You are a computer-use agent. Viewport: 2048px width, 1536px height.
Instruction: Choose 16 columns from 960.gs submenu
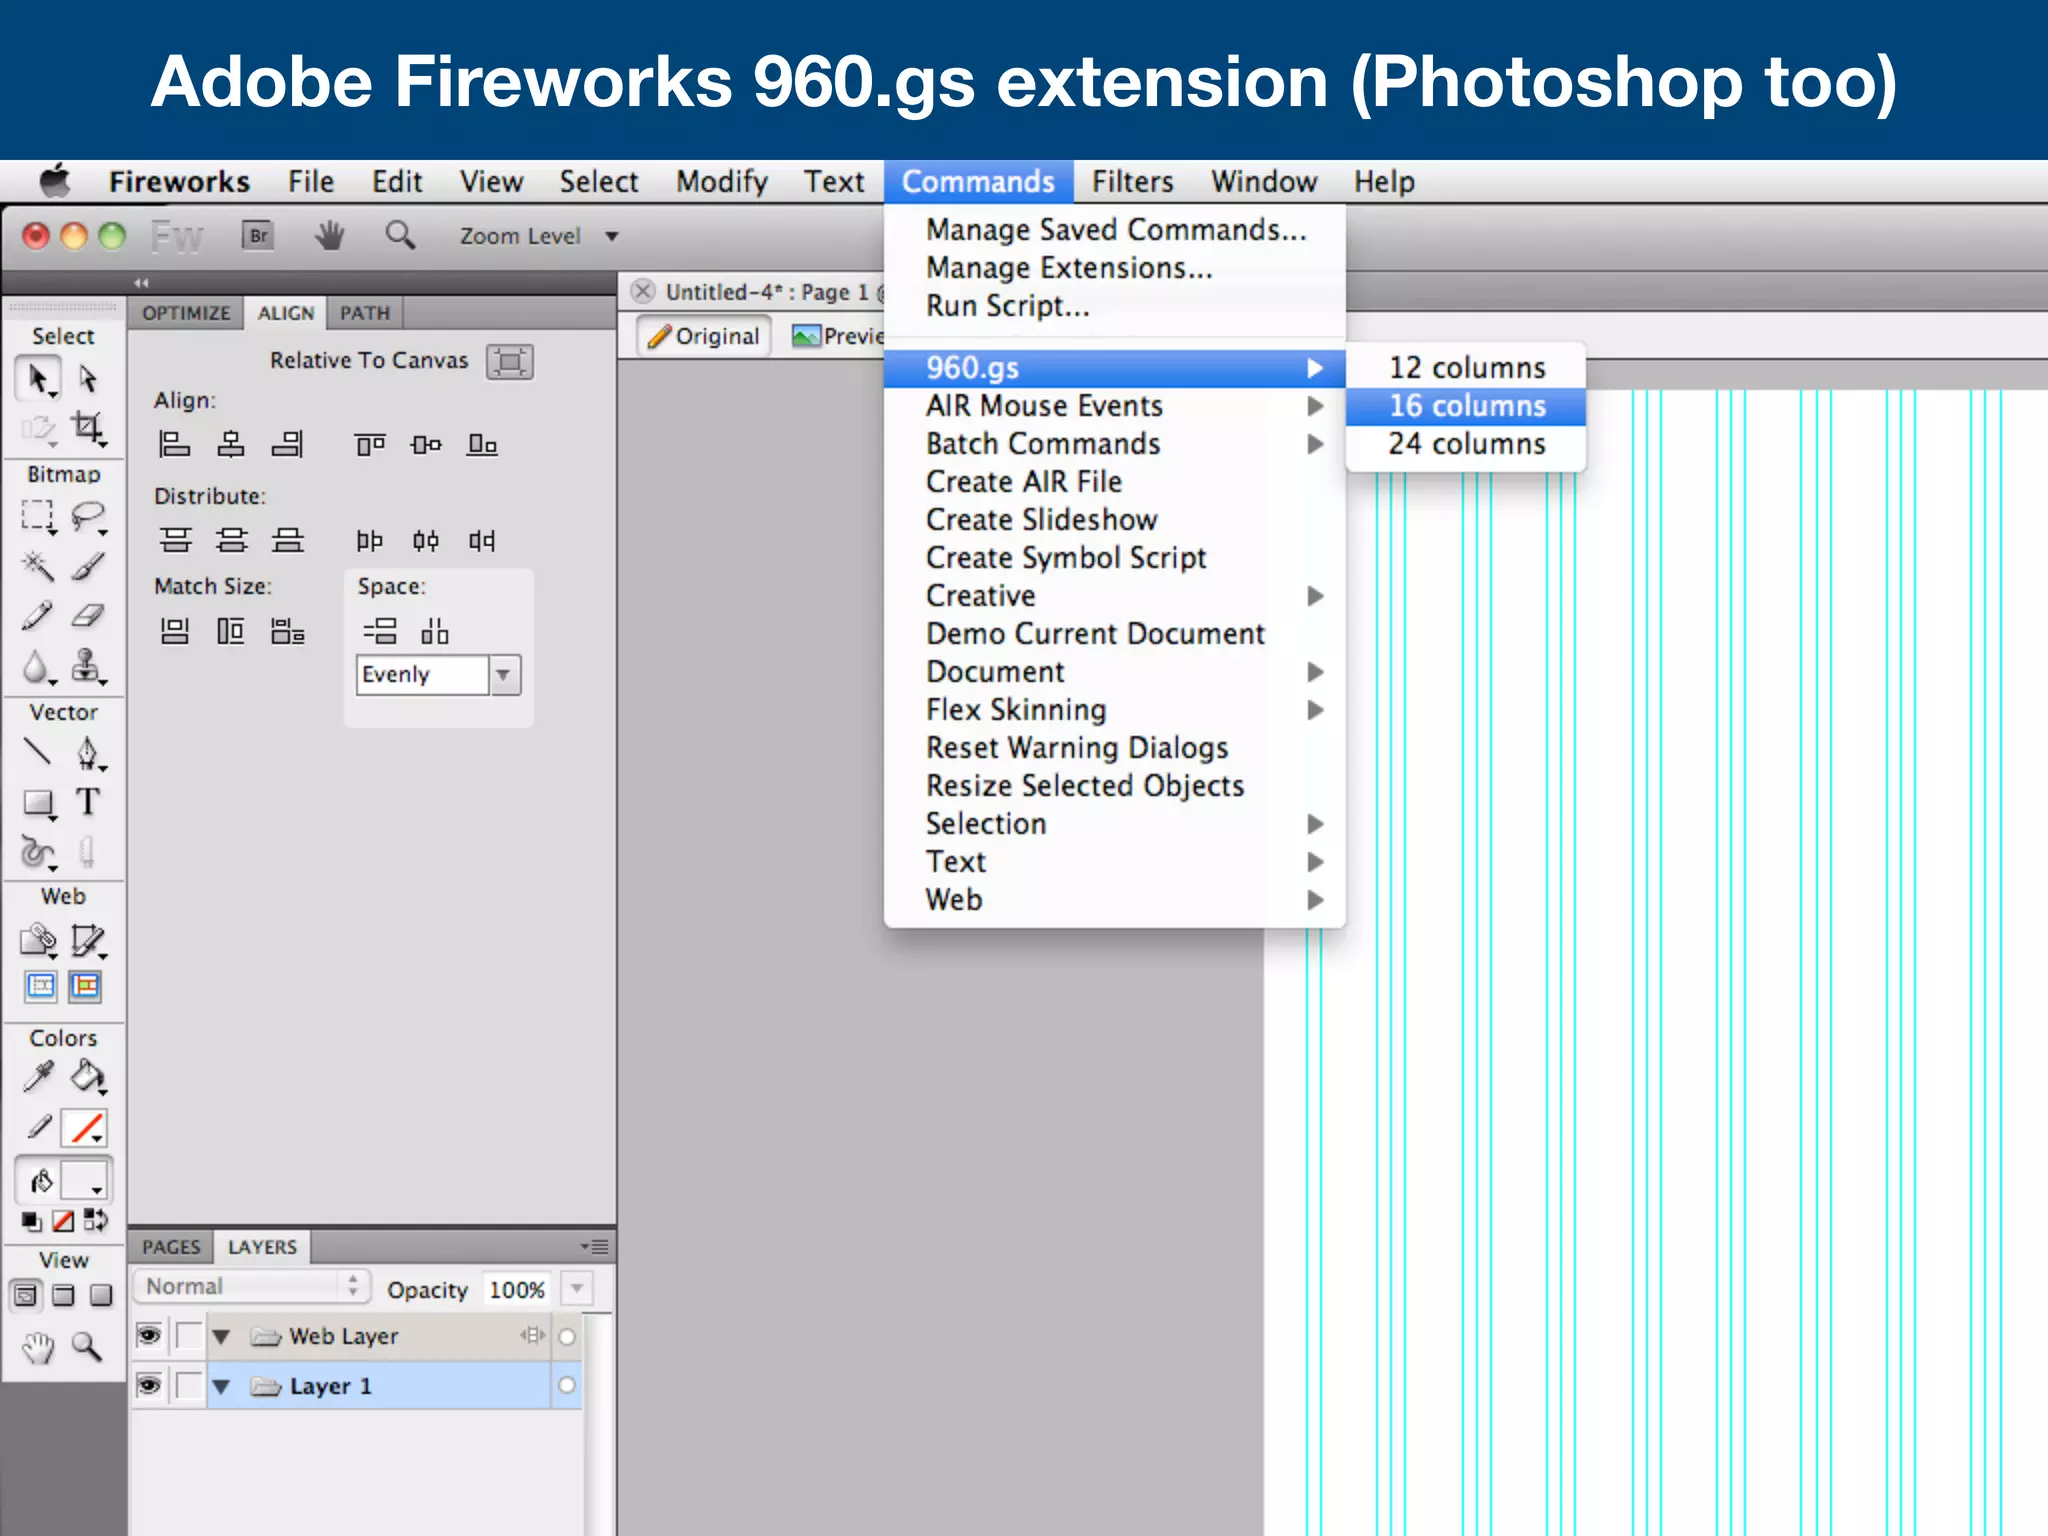(x=1465, y=406)
